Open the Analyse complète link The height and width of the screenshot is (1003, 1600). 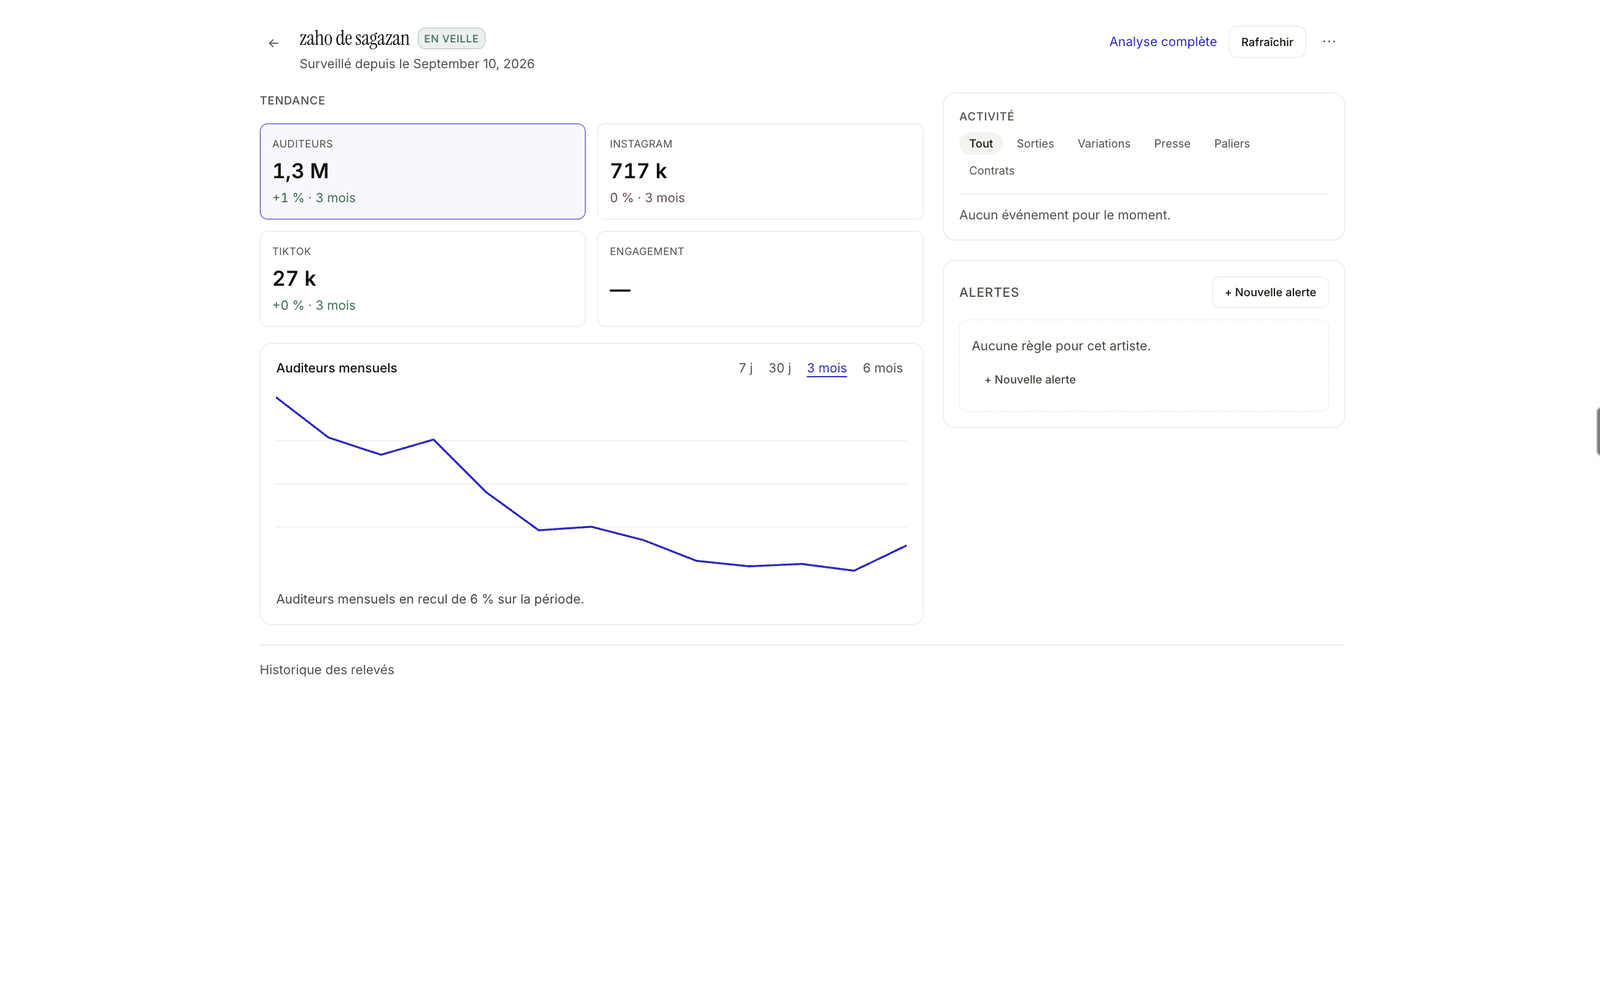coord(1163,42)
